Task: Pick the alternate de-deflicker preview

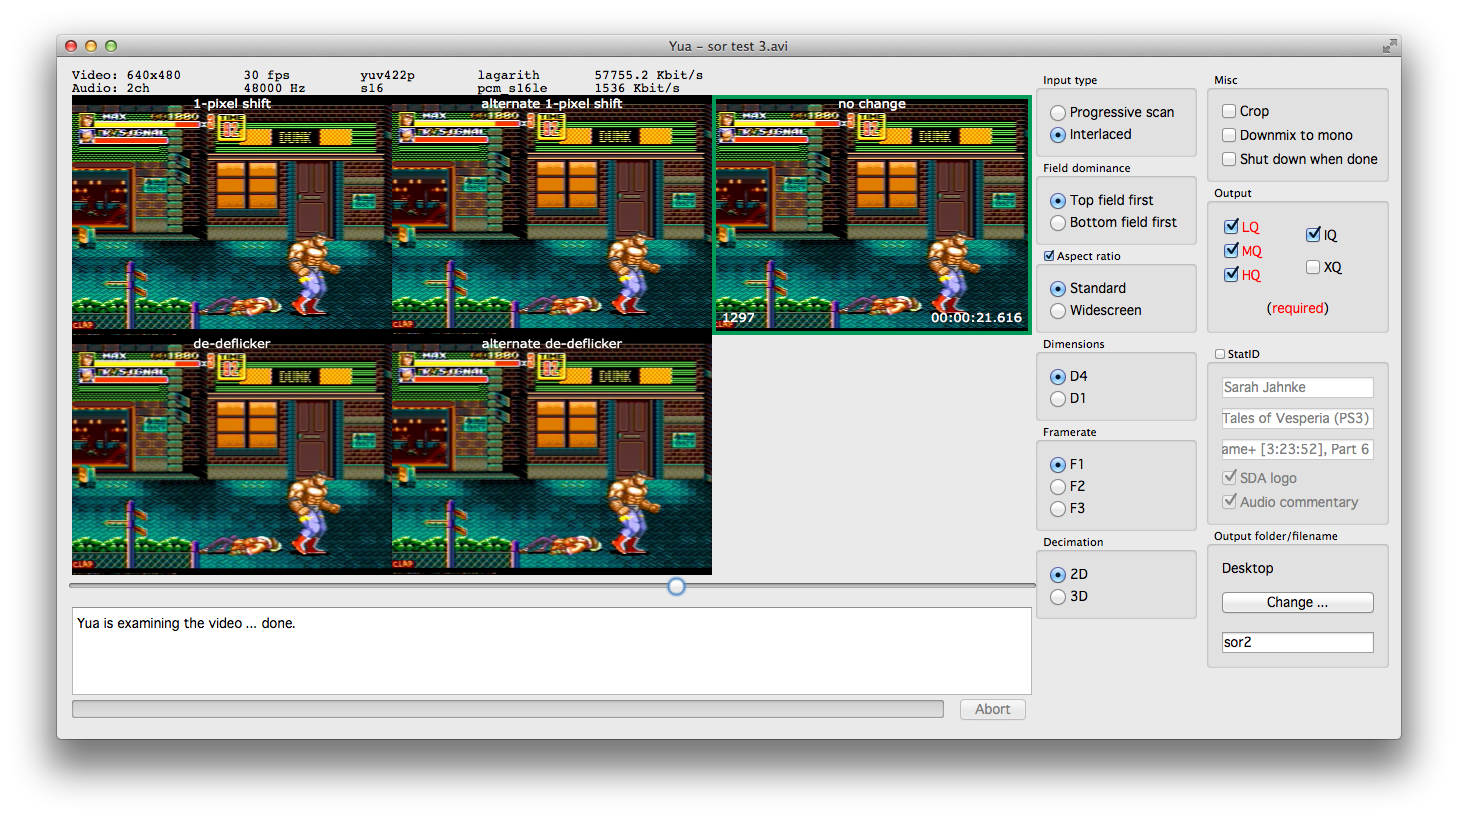Action: pos(551,453)
